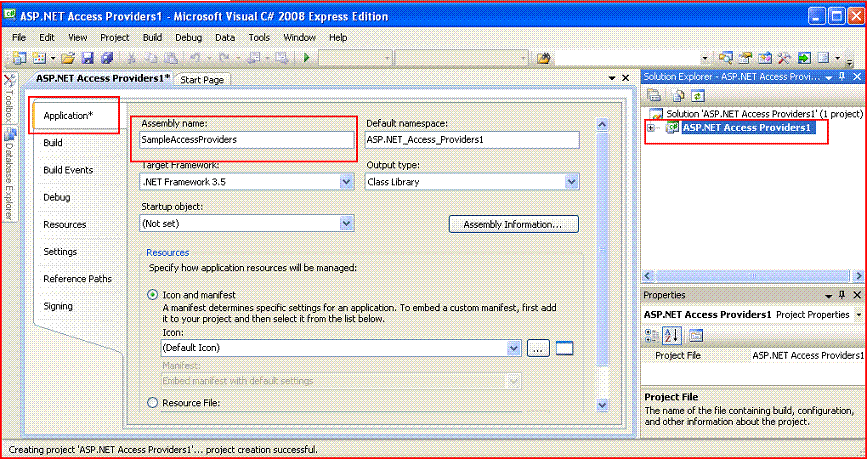Start debugging with green play icon
Screen dimensions: 867x459
306,58
